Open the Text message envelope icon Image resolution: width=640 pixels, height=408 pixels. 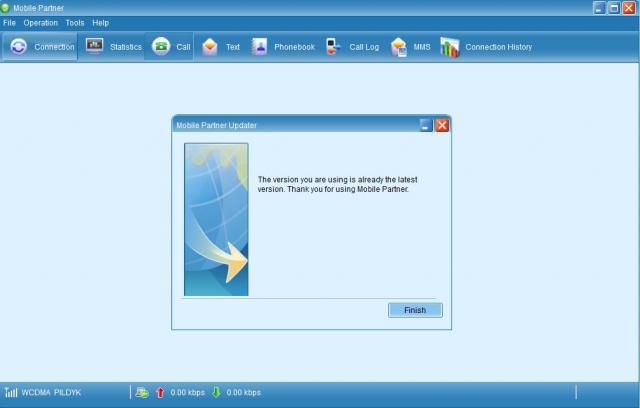[x=210, y=47]
